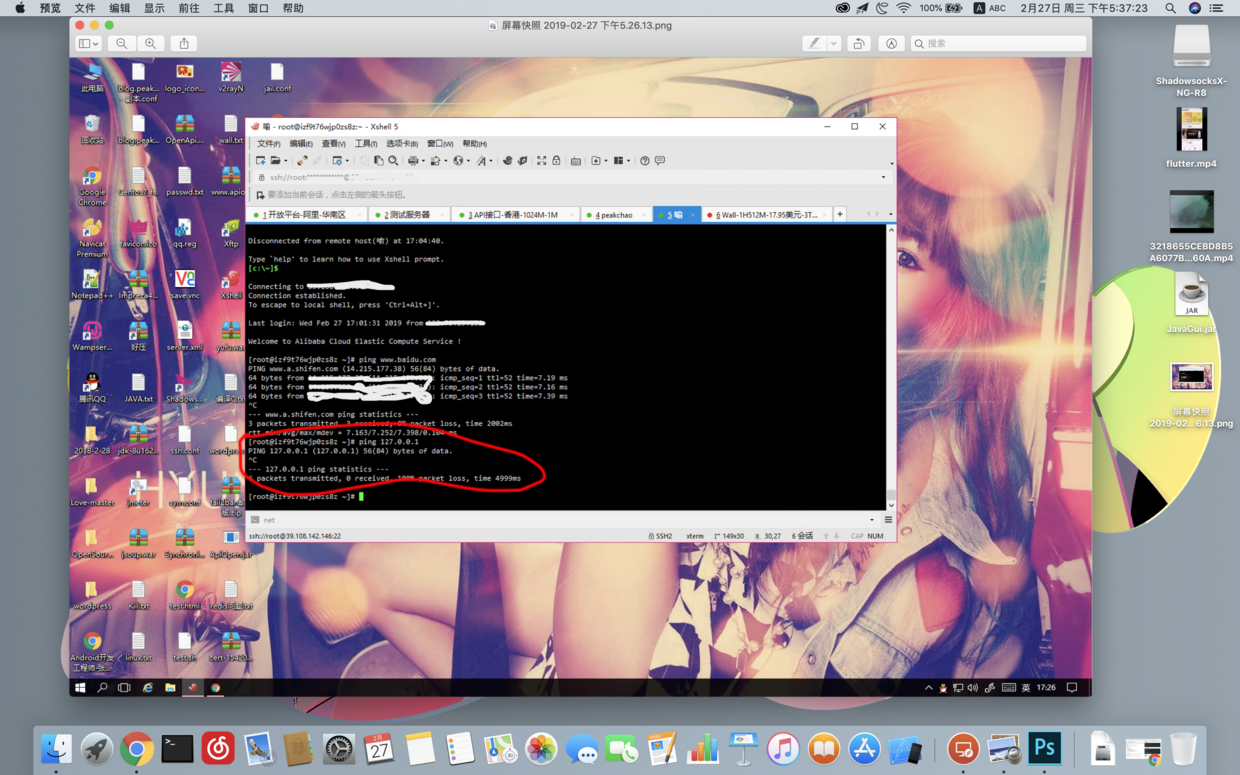
Task: Rotate the image with Preview toolbar button
Action: click(x=859, y=43)
